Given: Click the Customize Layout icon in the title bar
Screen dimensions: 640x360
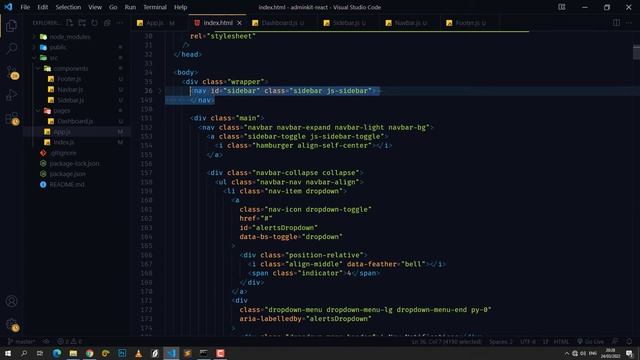Looking at the screenshot, I should (x=562, y=7).
